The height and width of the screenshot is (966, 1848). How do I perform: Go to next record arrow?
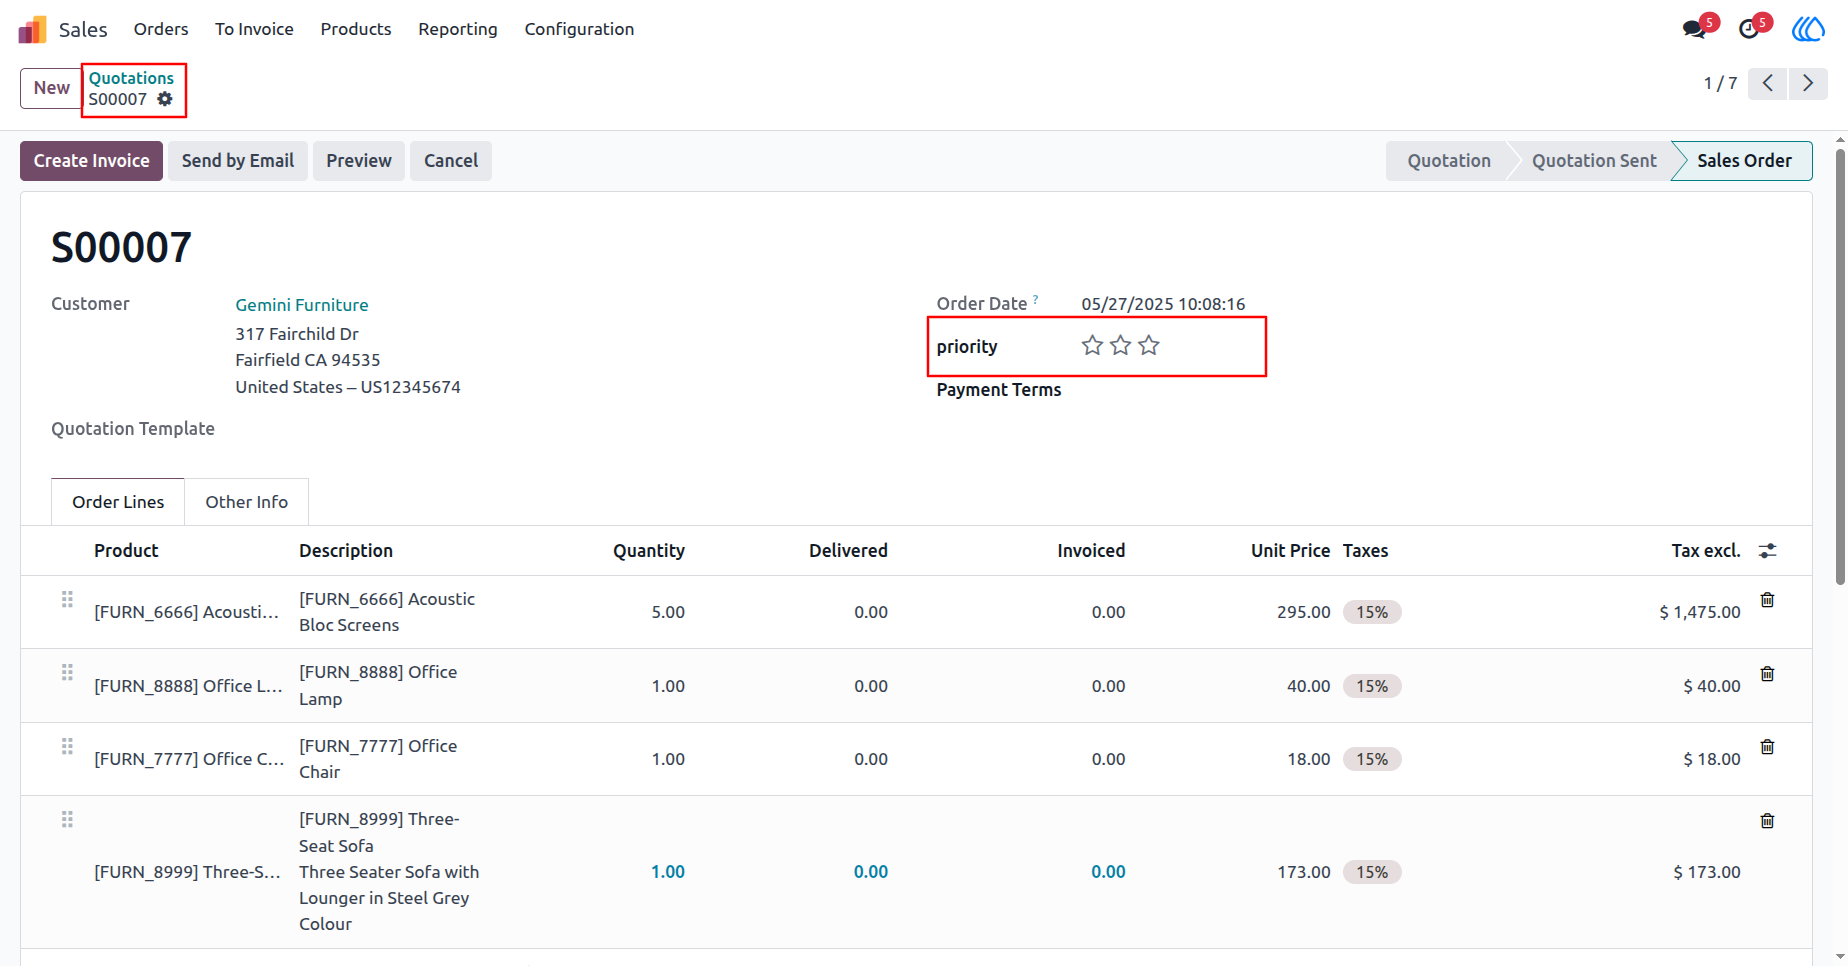(1808, 83)
